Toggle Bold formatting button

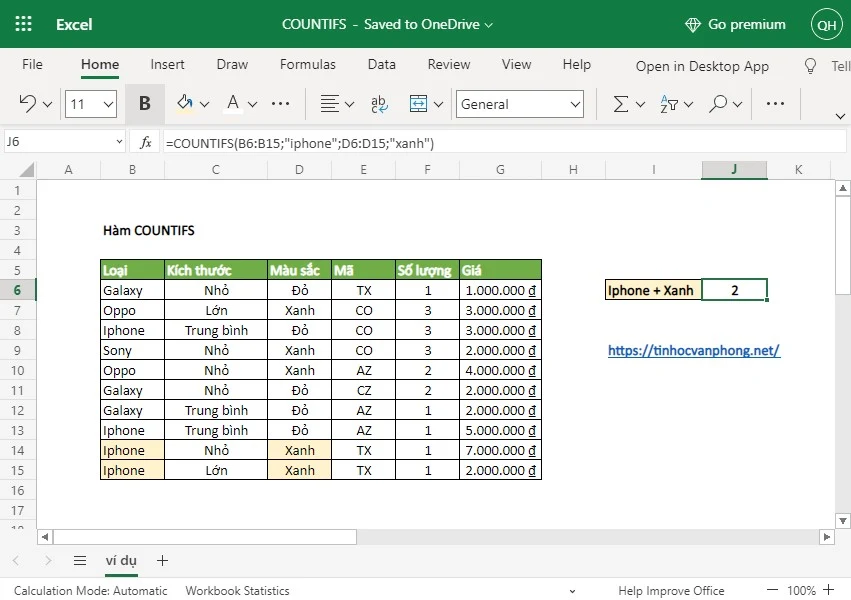(144, 103)
